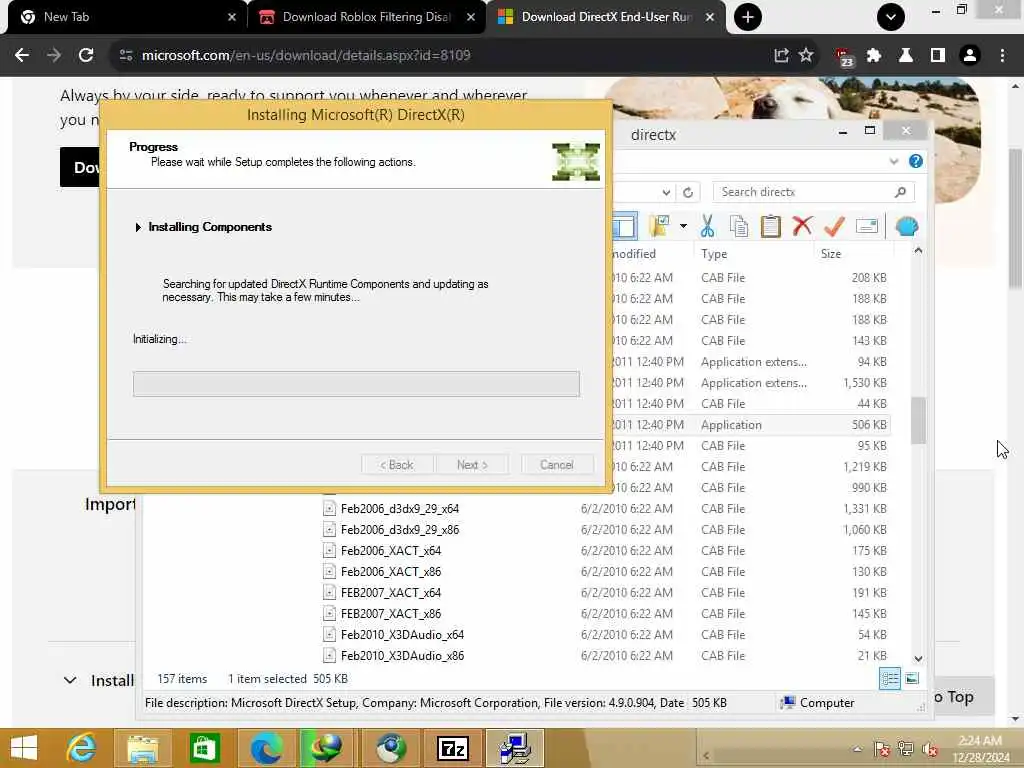
Task: Open Chrome share page icon
Action: coord(781,56)
